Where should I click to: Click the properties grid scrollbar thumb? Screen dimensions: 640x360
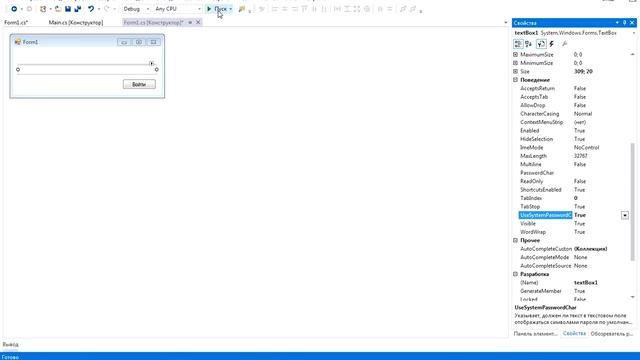click(x=633, y=202)
